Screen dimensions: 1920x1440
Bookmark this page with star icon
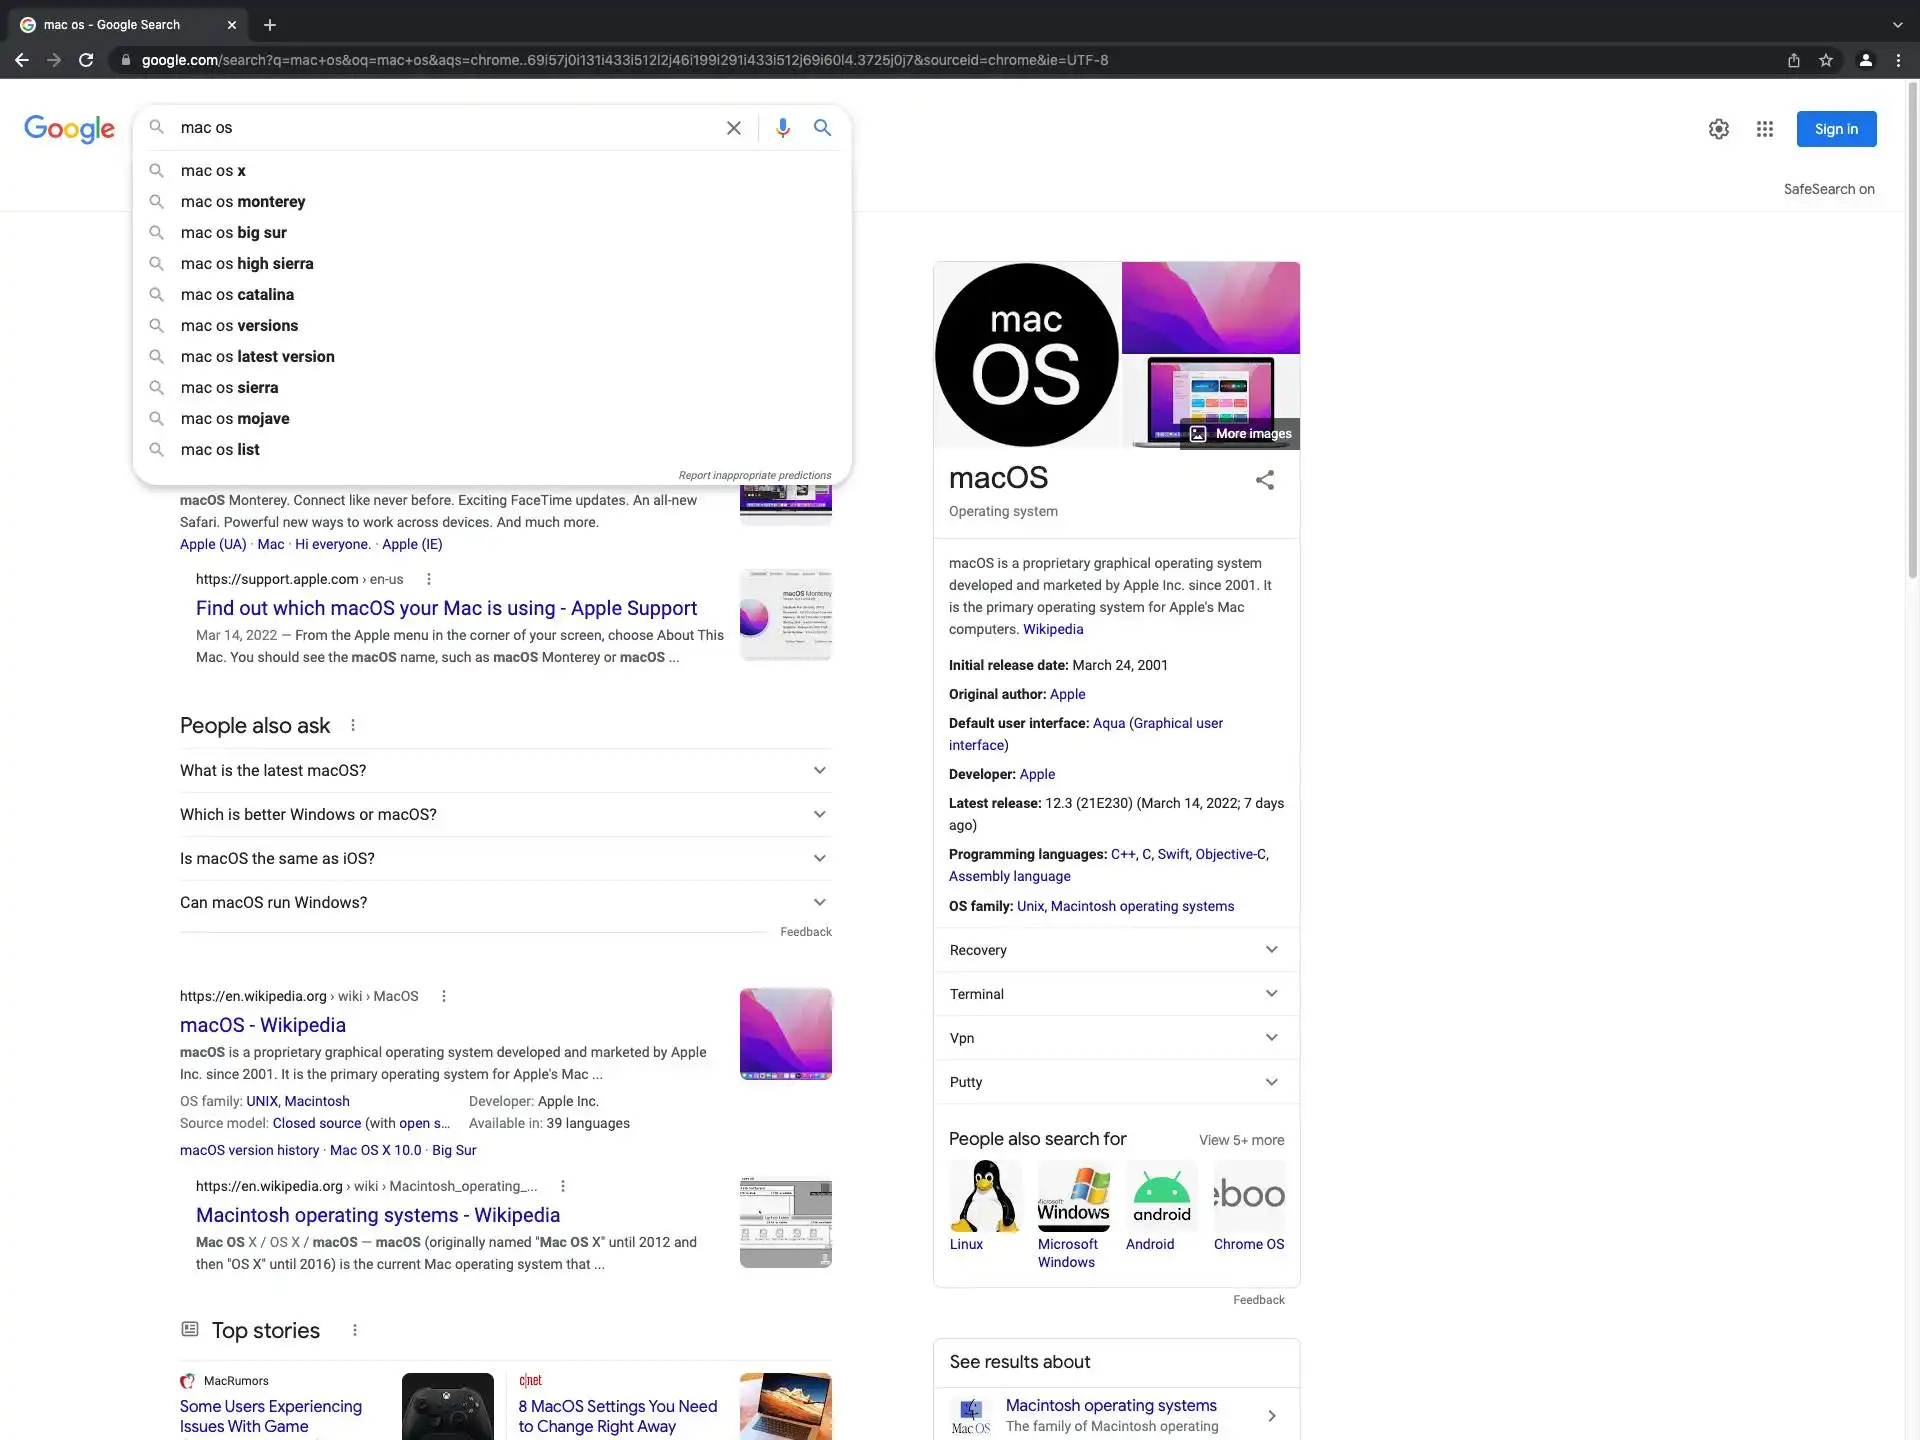pos(1825,60)
